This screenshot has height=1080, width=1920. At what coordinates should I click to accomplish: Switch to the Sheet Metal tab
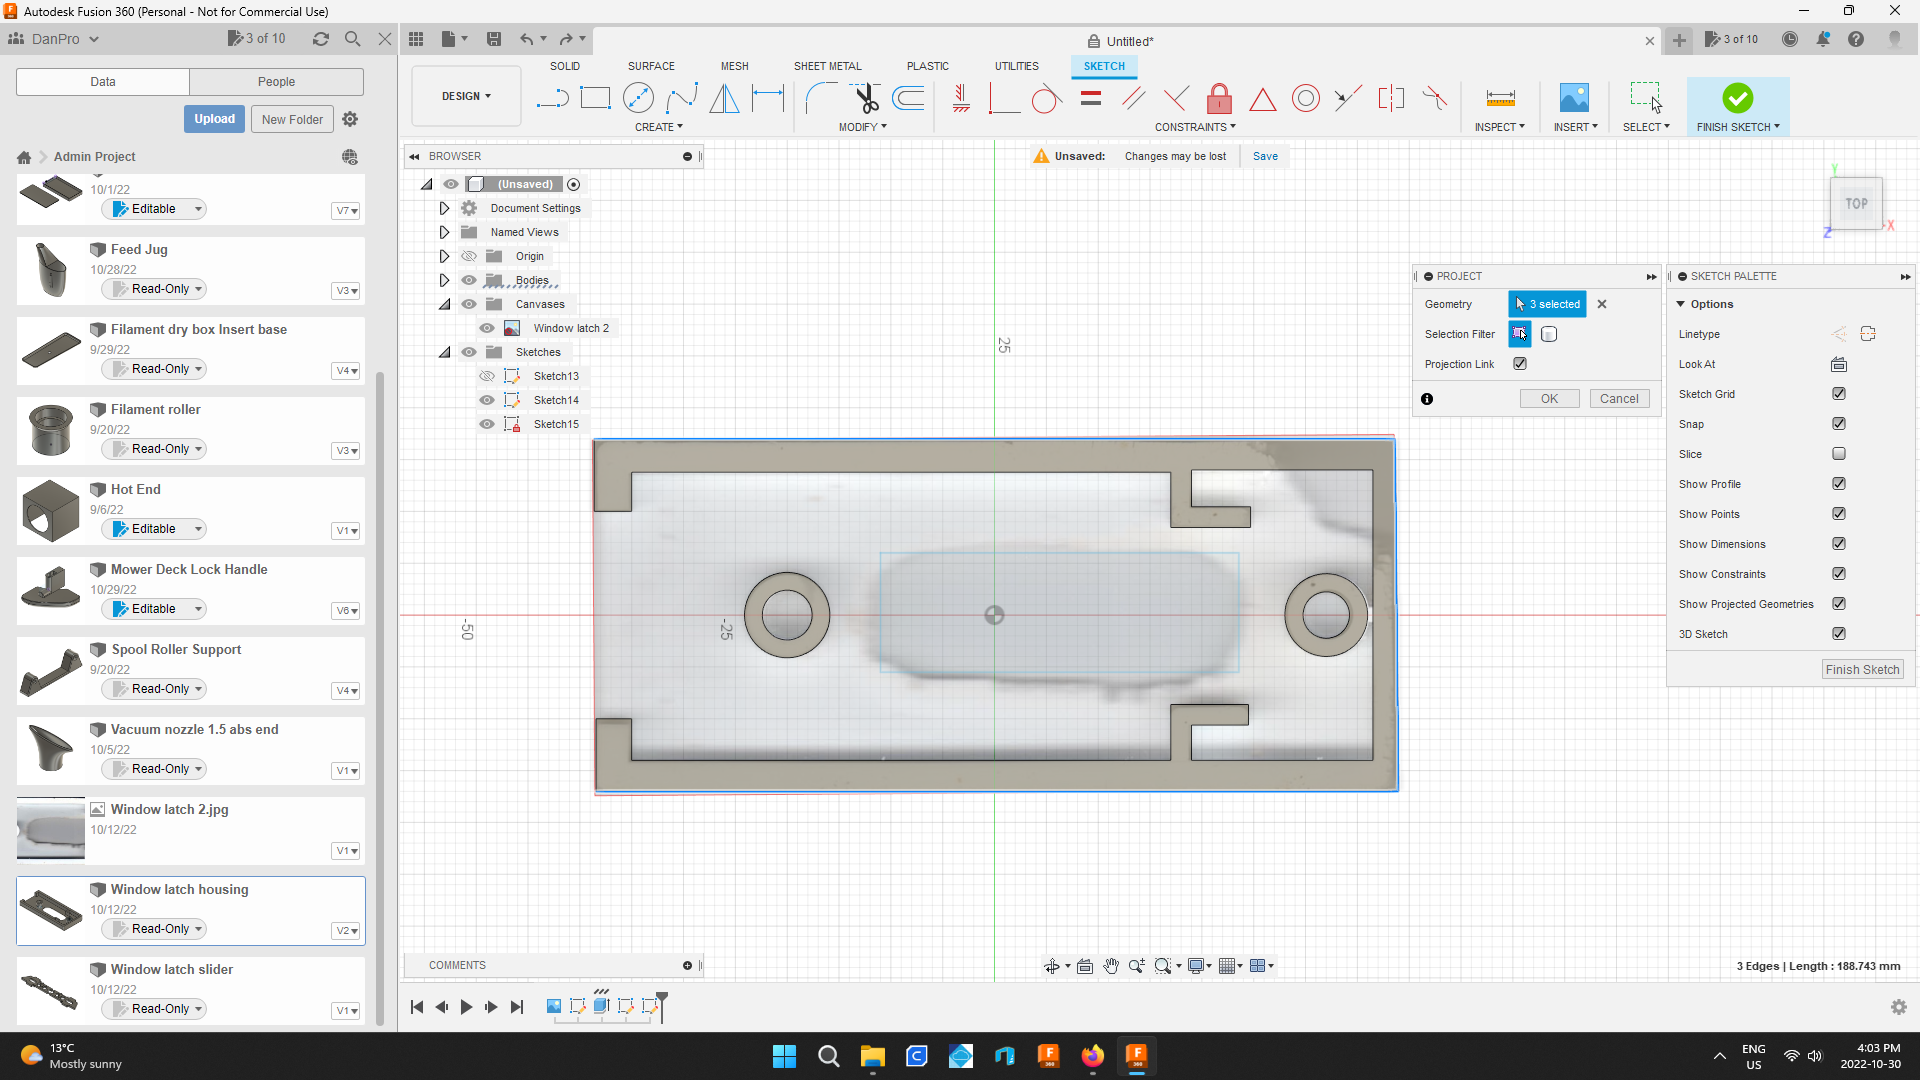click(827, 66)
